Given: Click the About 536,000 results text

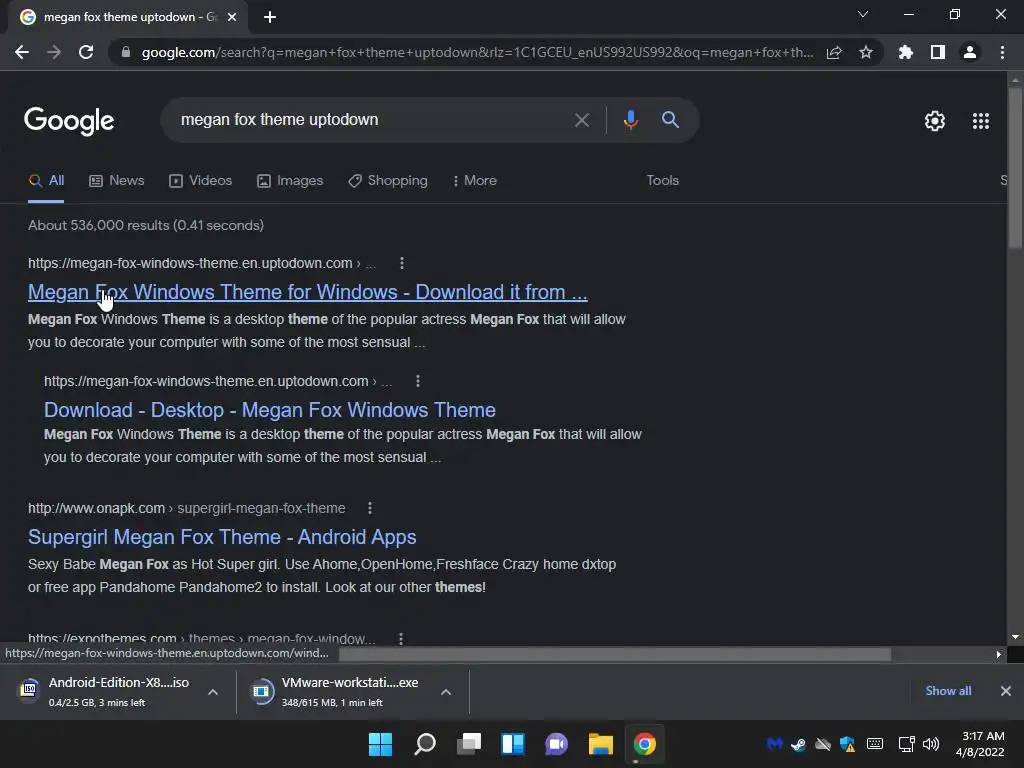Looking at the screenshot, I should (x=146, y=225).
